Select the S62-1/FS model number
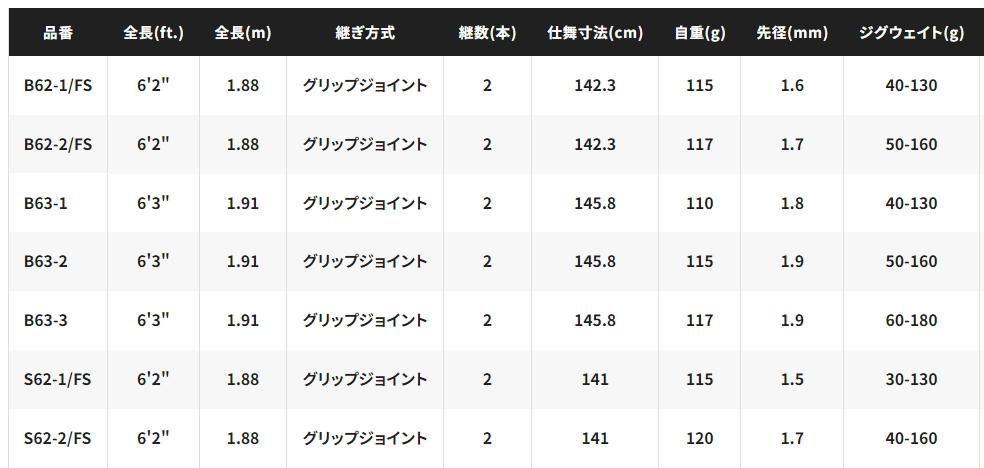This screenshot has width=984, height=468. coord(58,380)
